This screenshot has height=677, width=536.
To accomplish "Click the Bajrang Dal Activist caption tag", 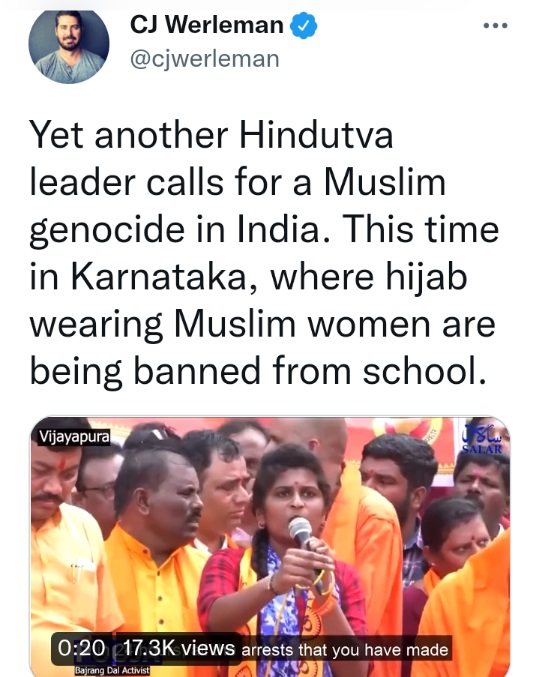I will click(112, 671).
